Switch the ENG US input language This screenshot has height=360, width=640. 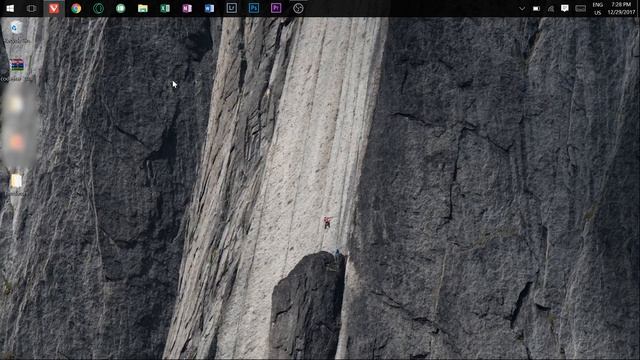(x=598, y=9)
